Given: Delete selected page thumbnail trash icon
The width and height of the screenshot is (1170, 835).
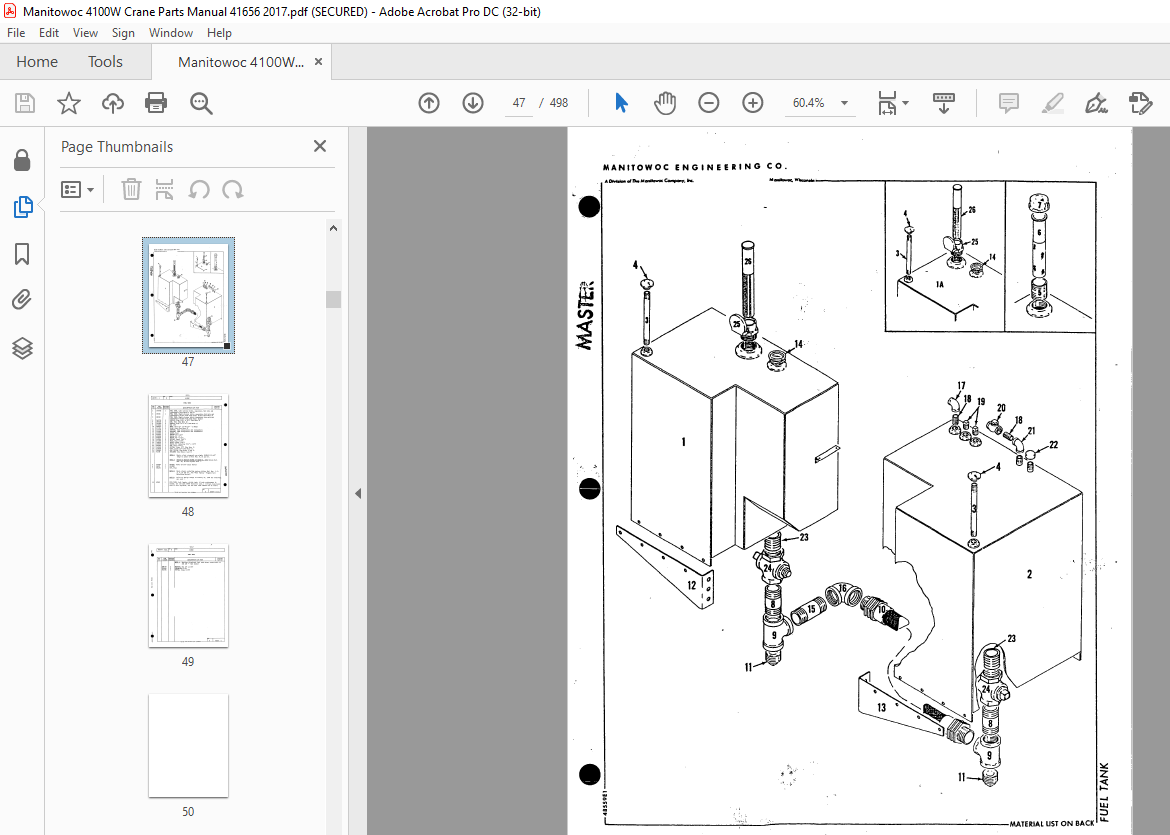Looking at the screenshot, I should point(131,190).
